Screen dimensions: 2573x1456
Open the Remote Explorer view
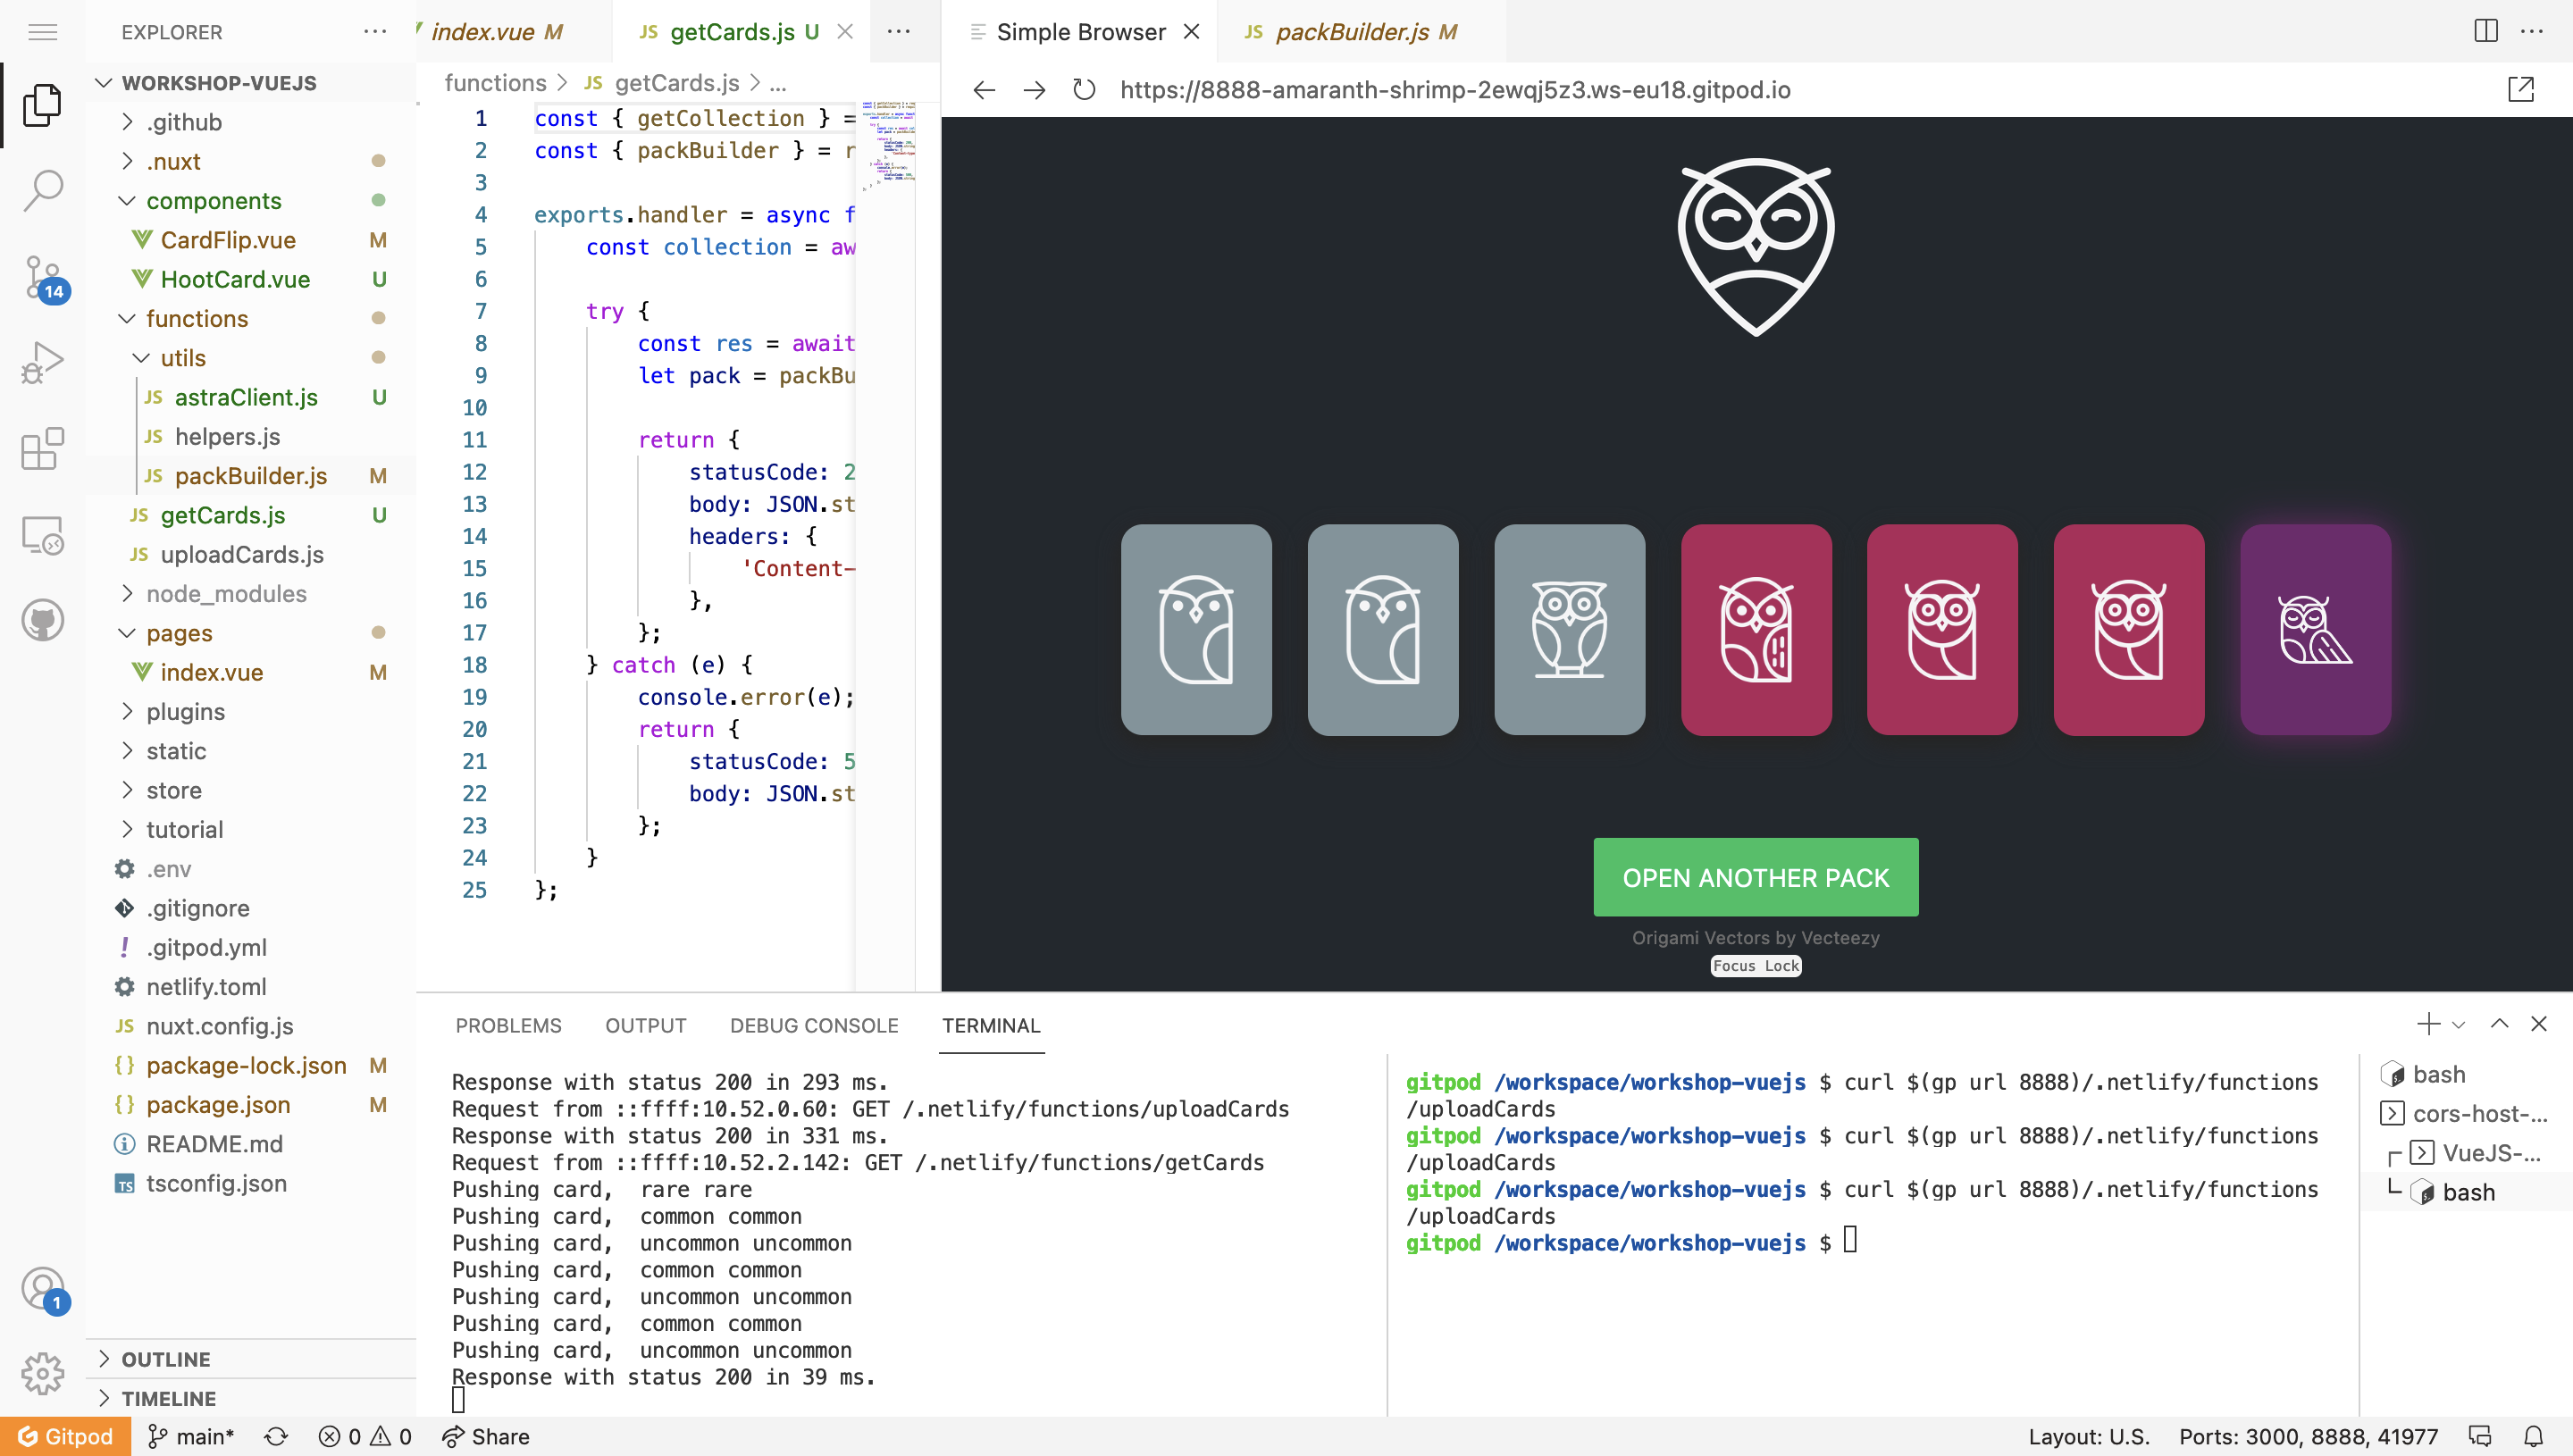43,534
